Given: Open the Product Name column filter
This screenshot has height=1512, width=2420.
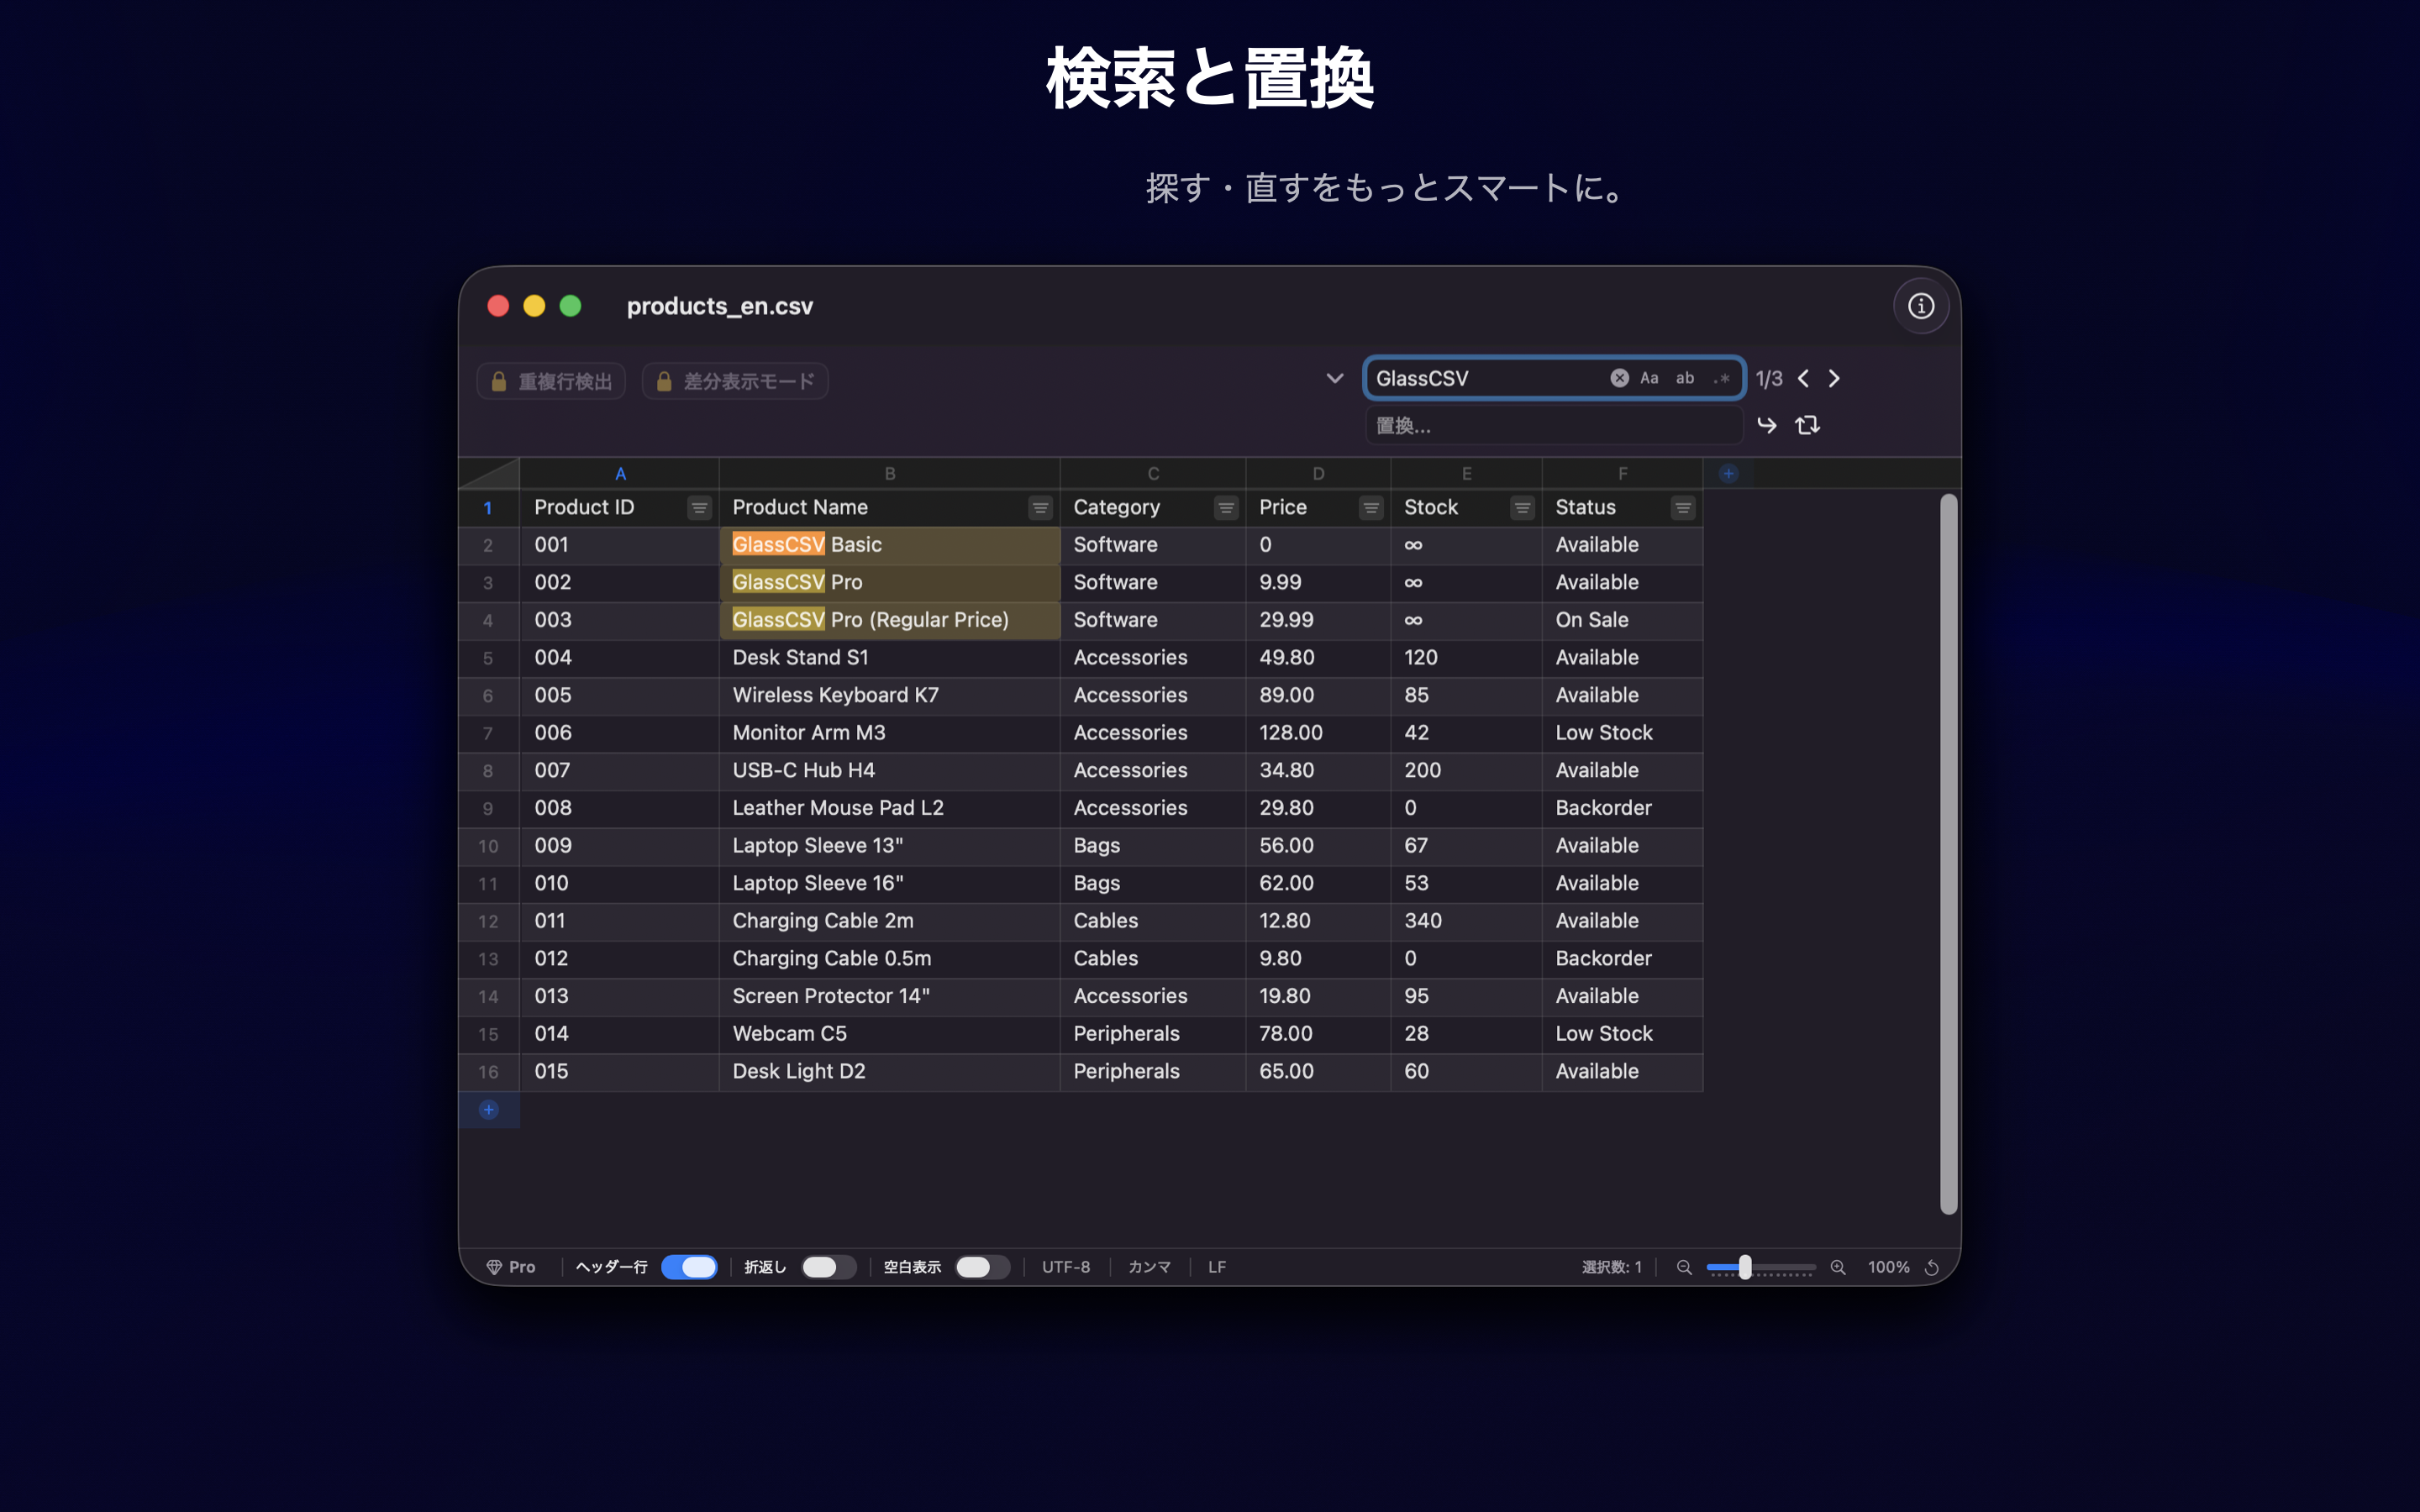Looking at the screenshot, I should [1040, 508].
